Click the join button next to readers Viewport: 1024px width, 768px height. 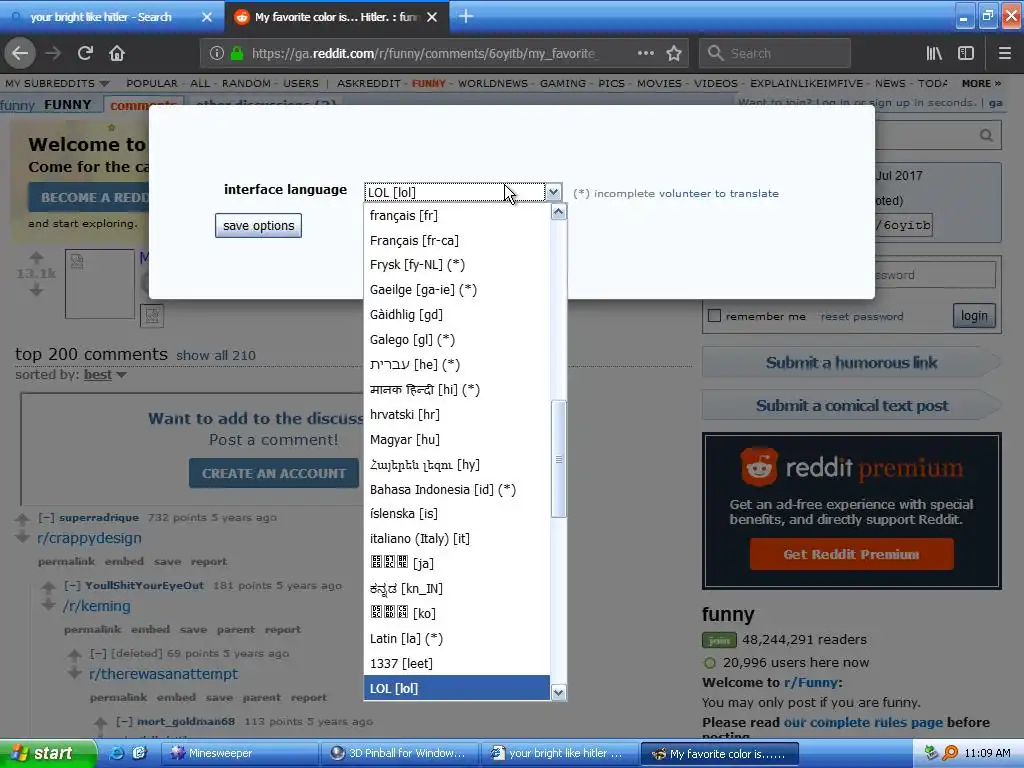[x=719, y=640]
